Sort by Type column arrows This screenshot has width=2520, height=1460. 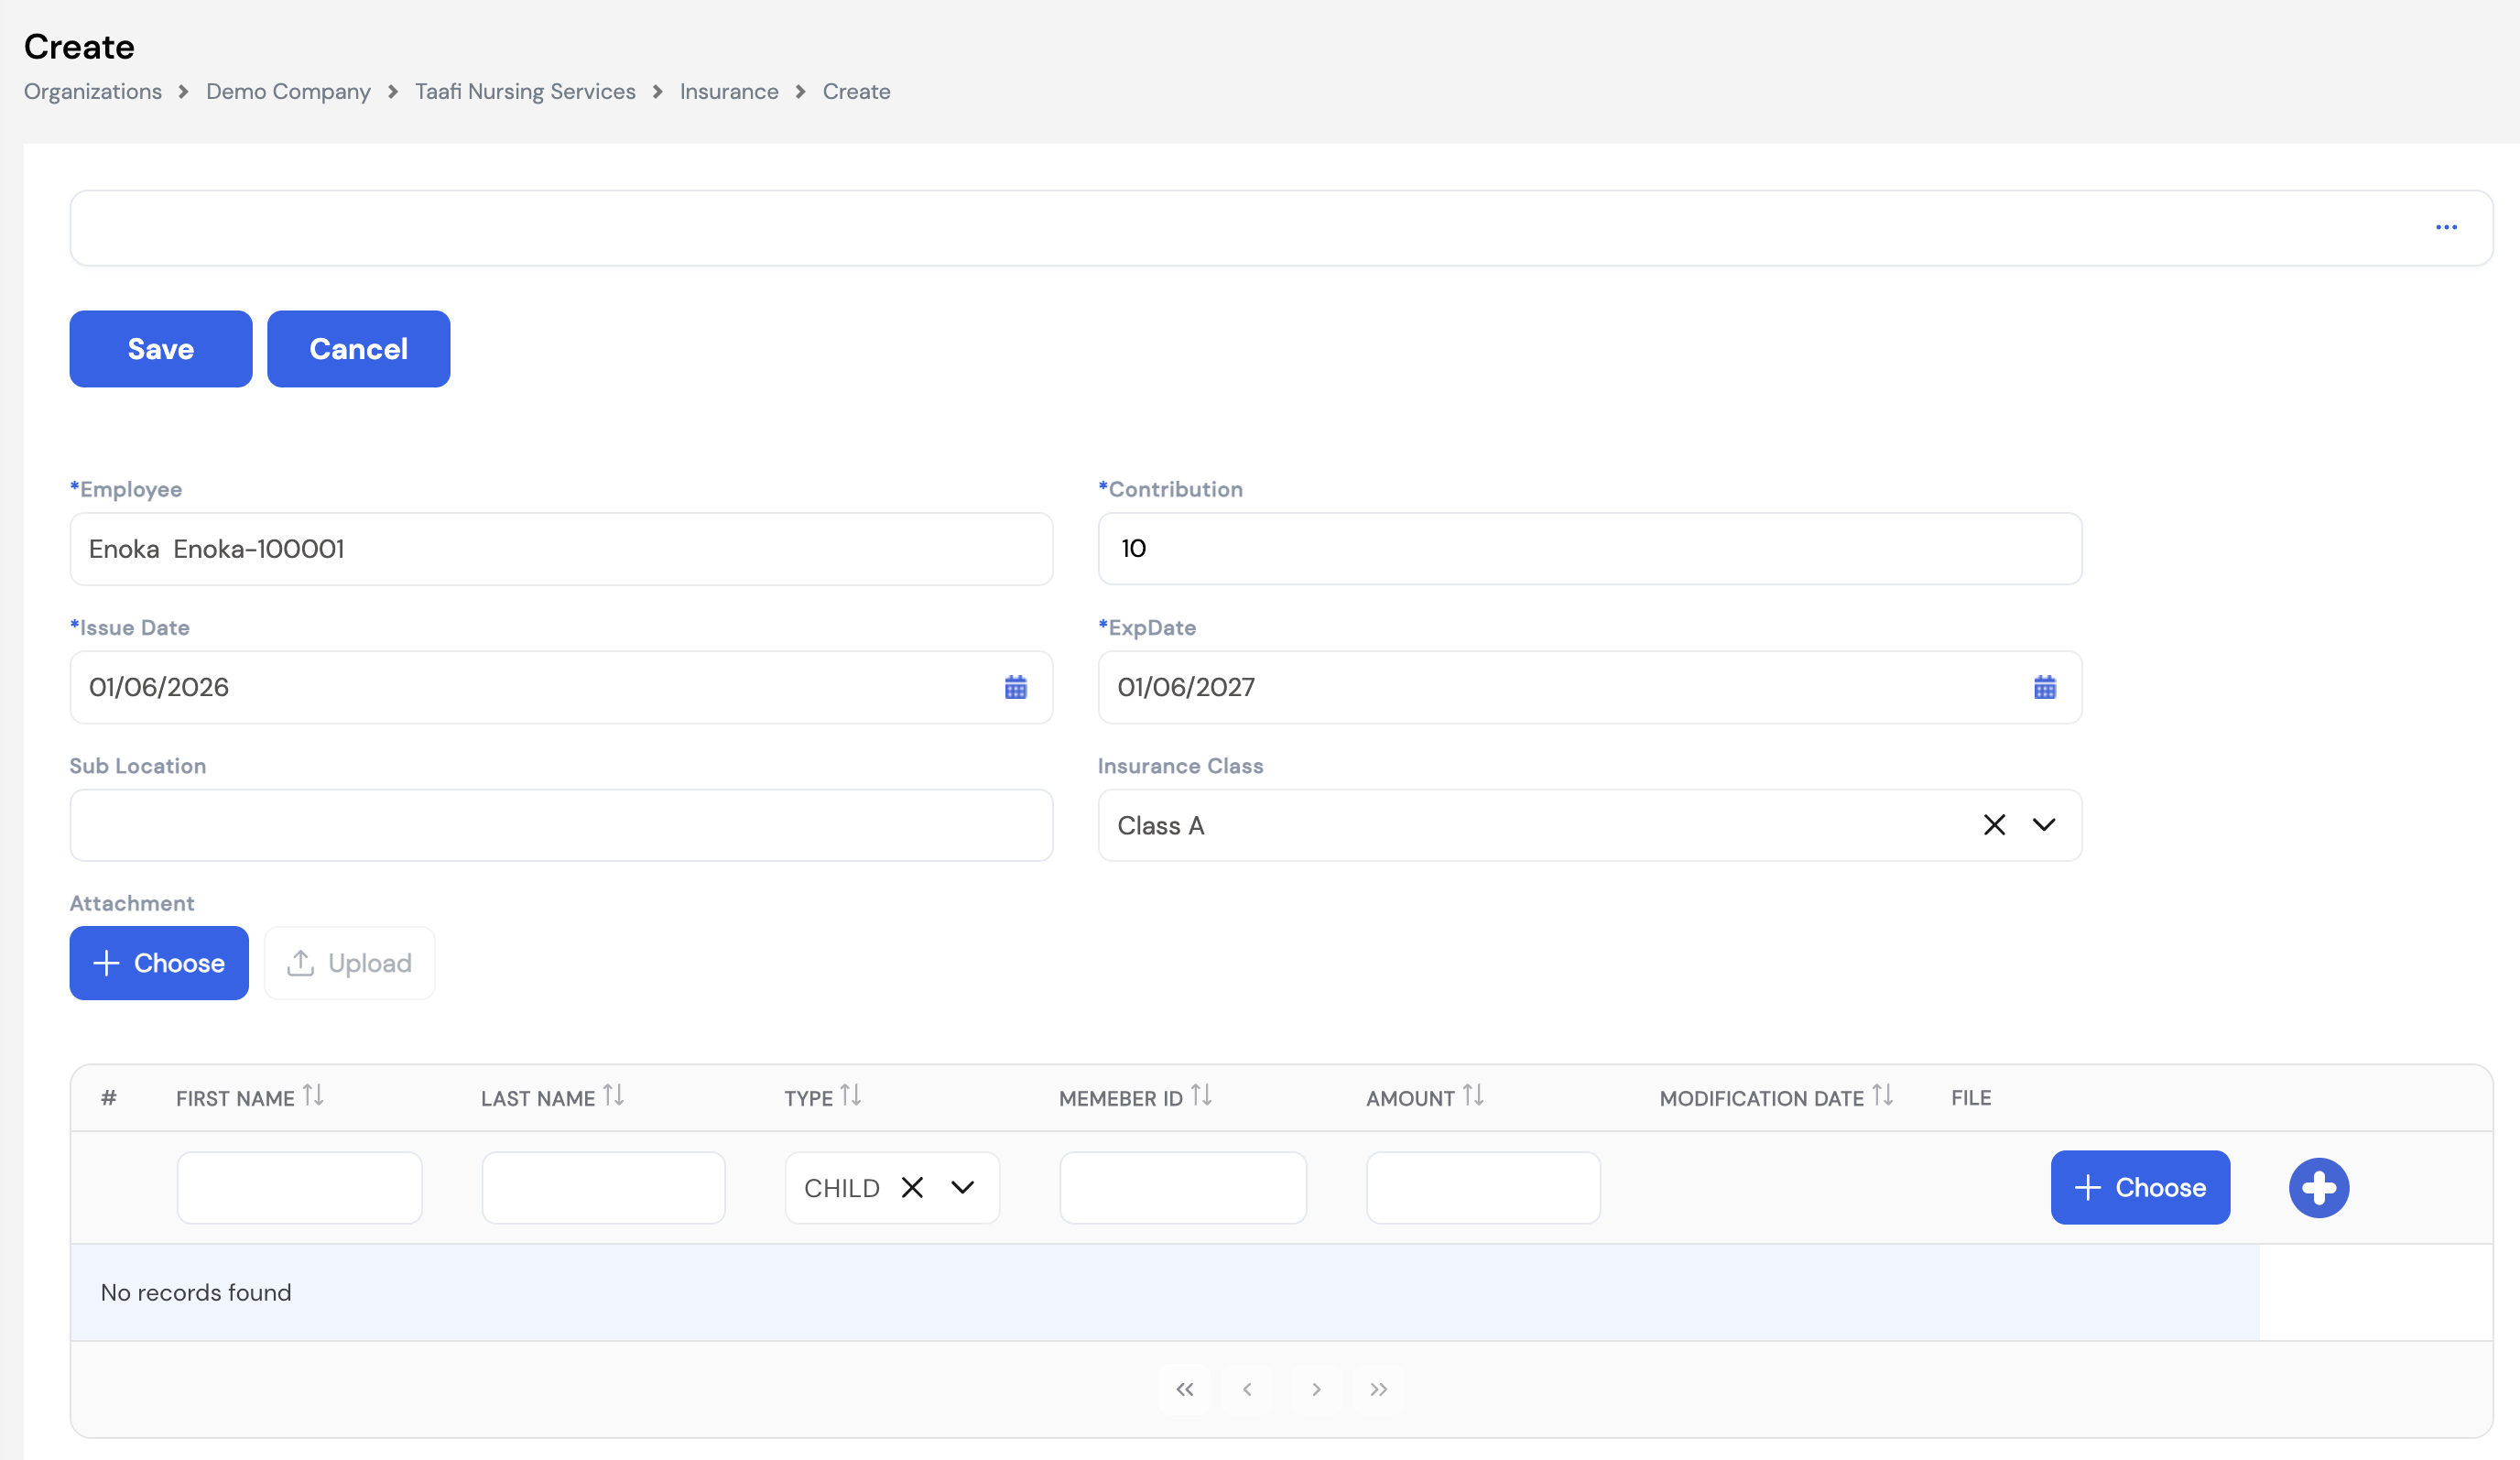(x=851, y=1096)
